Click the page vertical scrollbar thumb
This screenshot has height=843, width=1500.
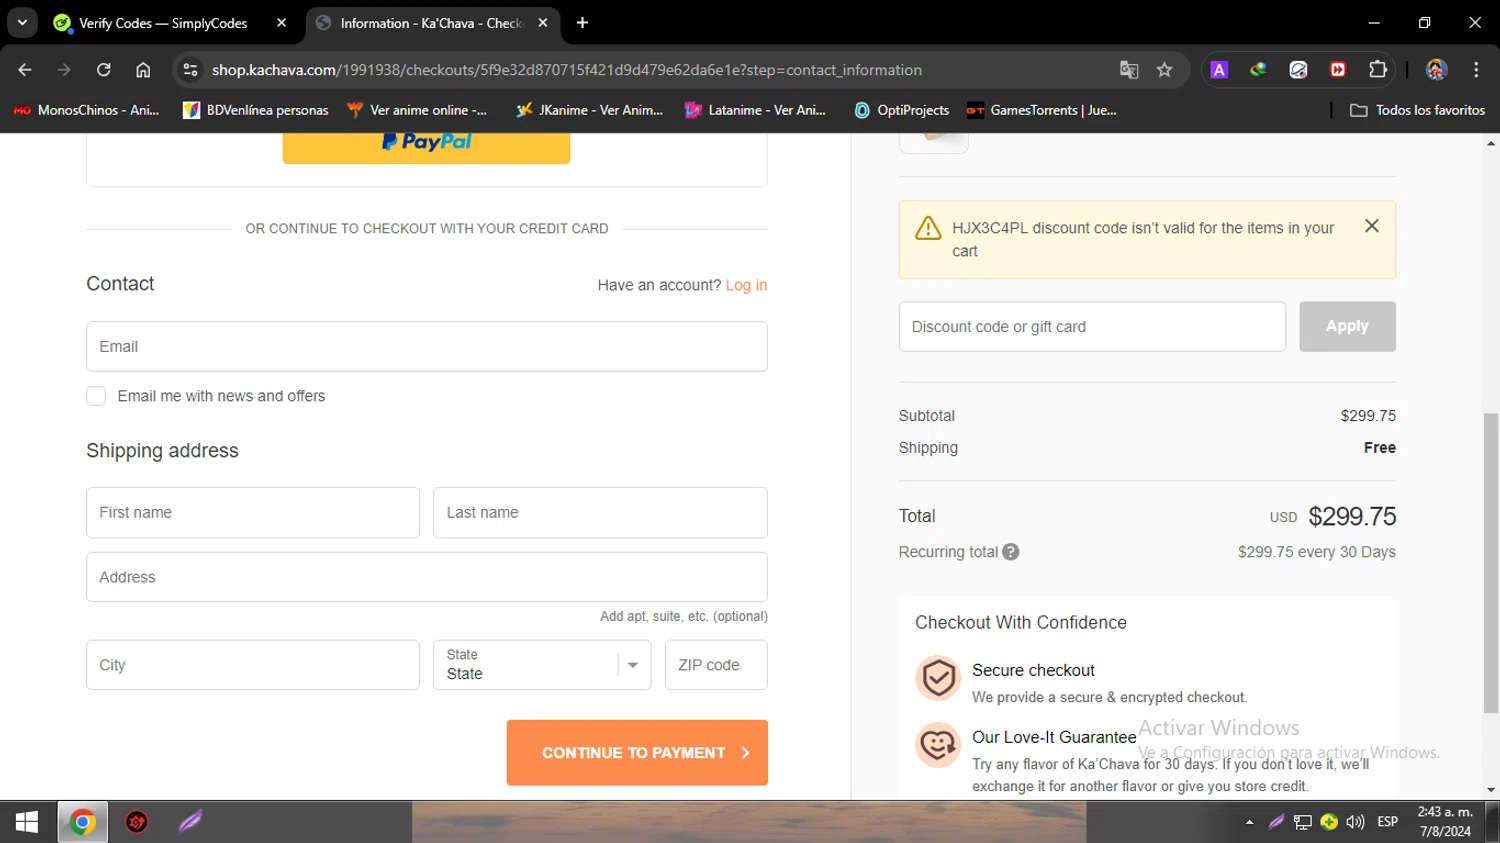click(1491, 563)
